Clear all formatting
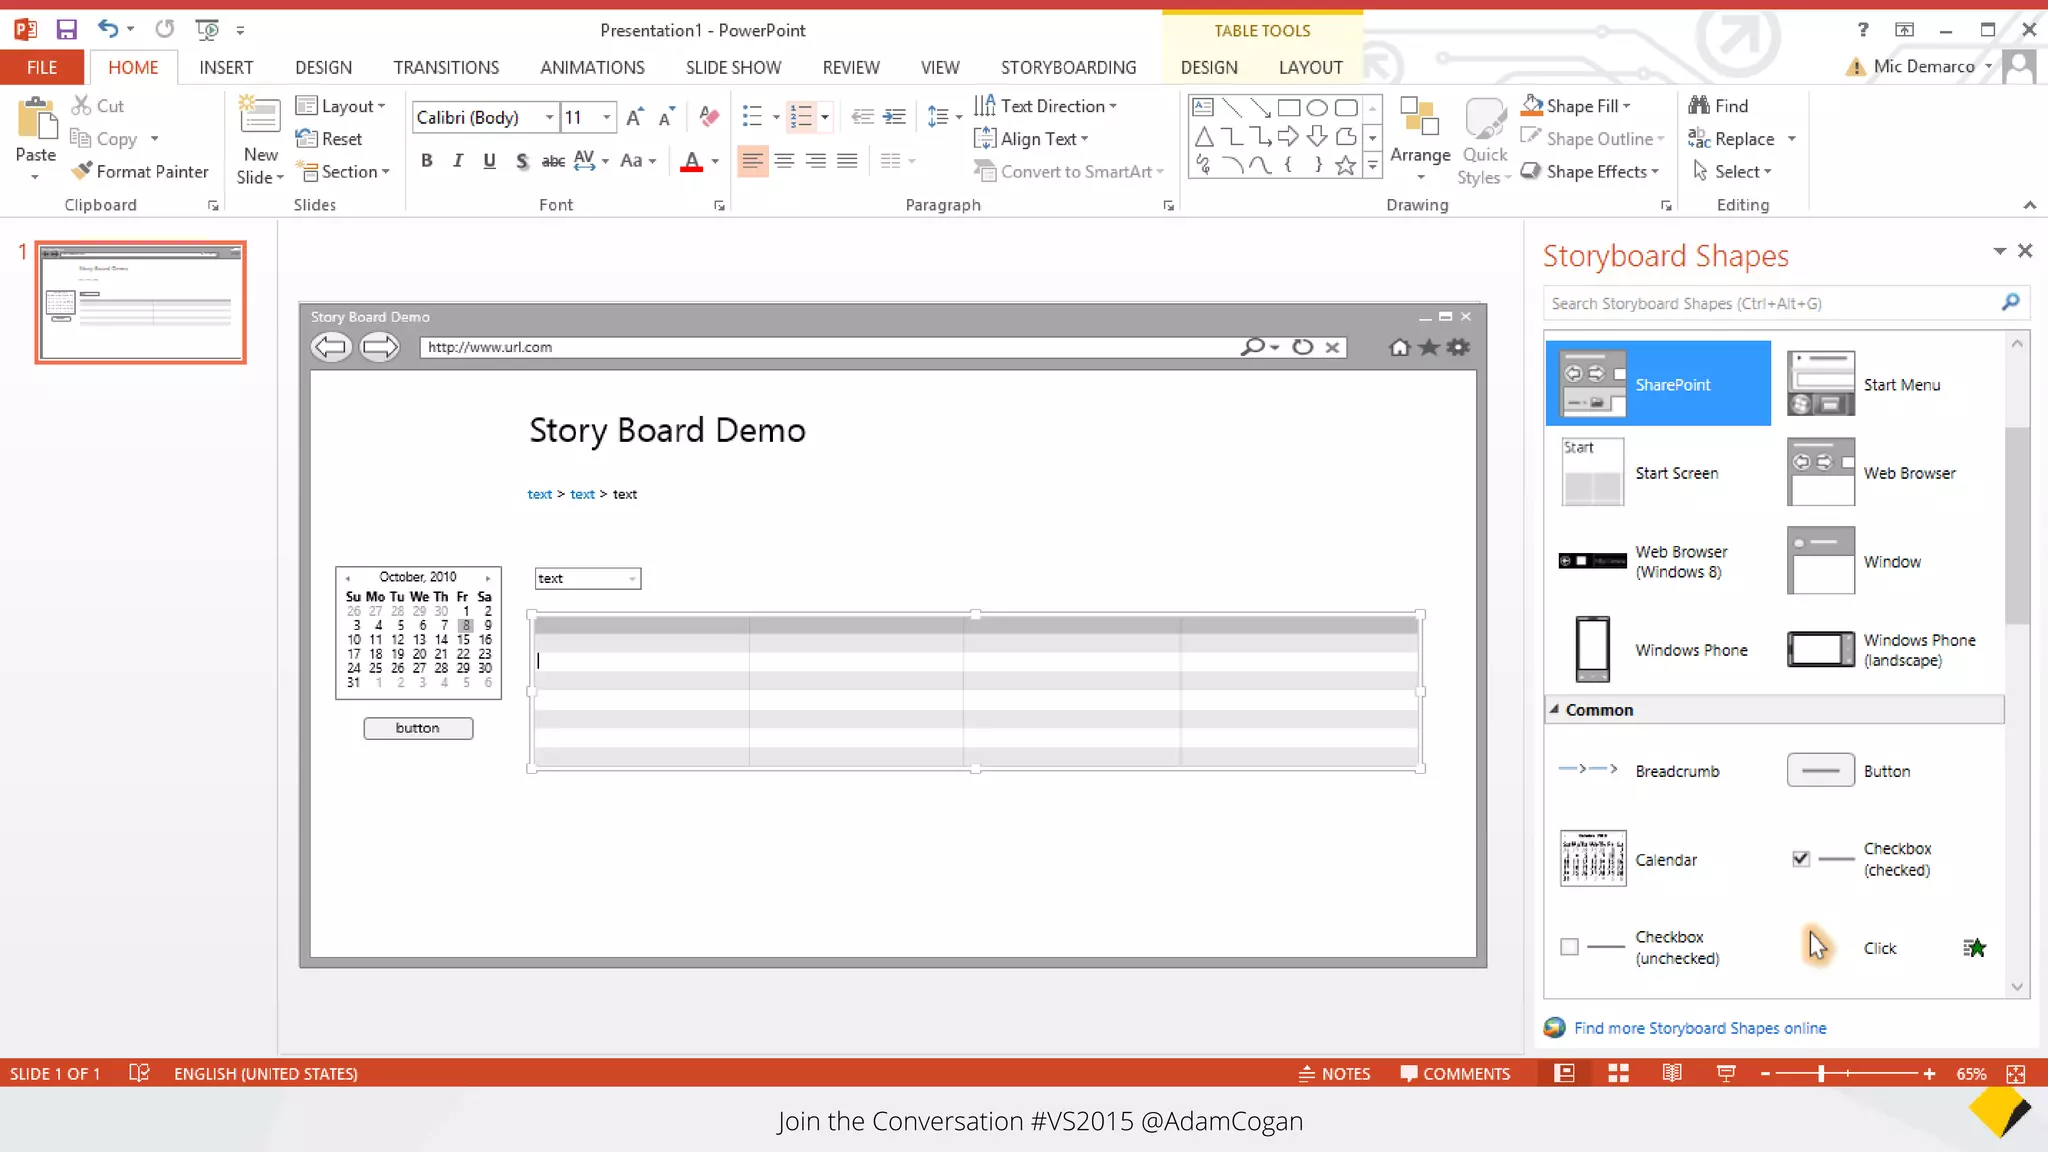The width and height of the screenshot is (2048, 1152). point(709,117)
